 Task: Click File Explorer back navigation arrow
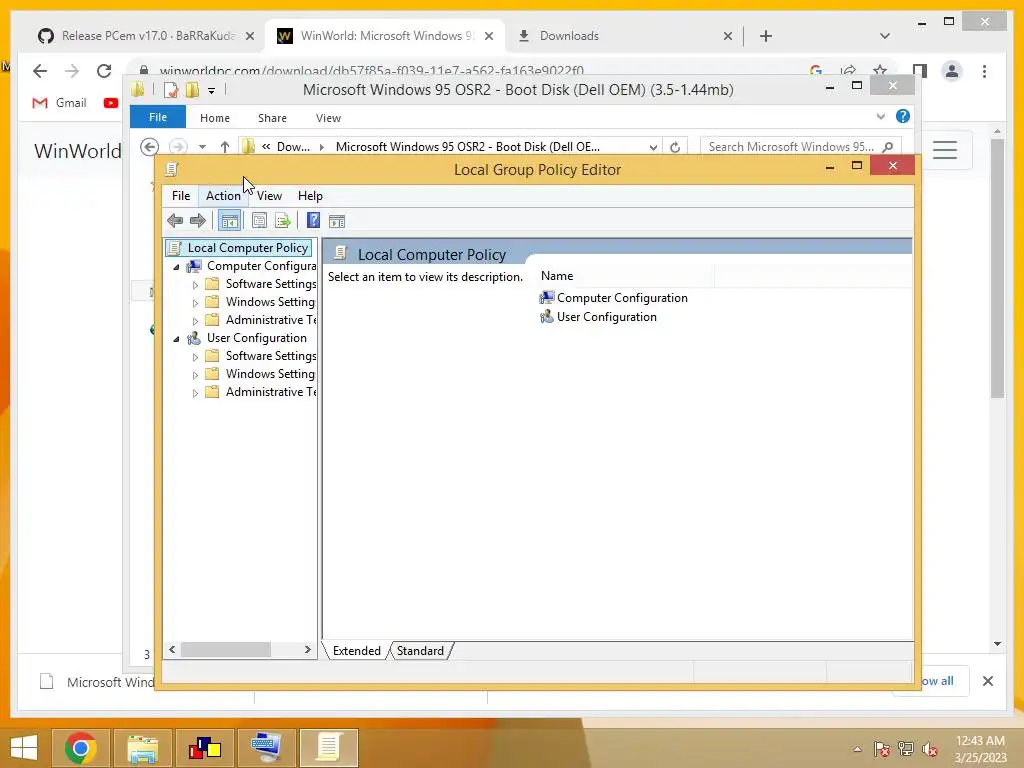click(x=150, y=147)
